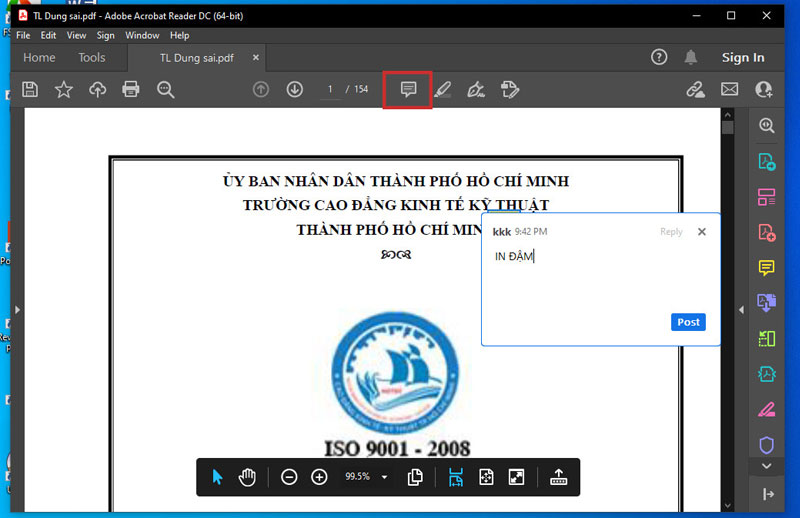This screenshot has width=800, height=518.
Task: Click Sign In at top right
Action: tap(743, 58)
